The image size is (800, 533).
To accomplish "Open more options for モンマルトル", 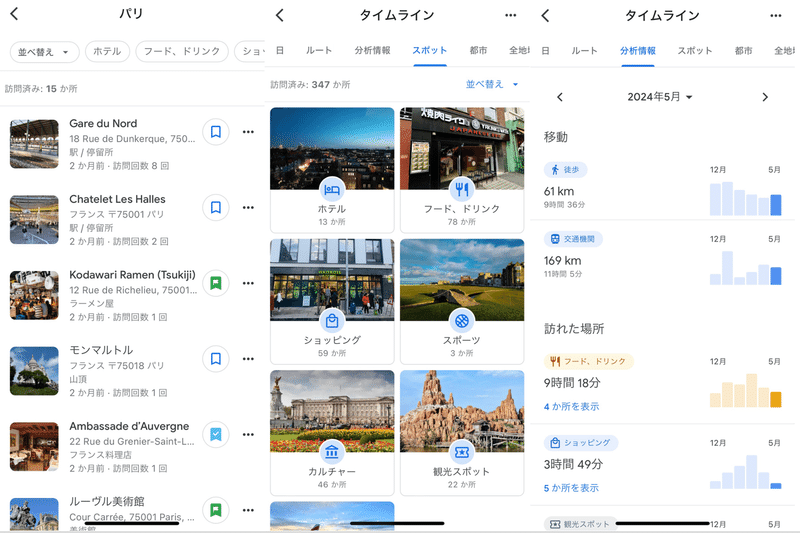I will [248, 359].
